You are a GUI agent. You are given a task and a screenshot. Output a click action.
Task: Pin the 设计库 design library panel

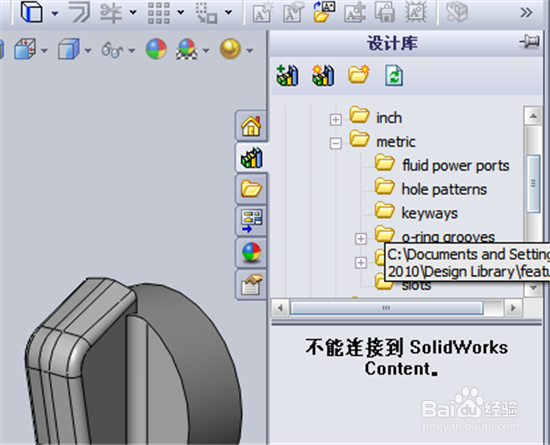(x=530, y=42)
